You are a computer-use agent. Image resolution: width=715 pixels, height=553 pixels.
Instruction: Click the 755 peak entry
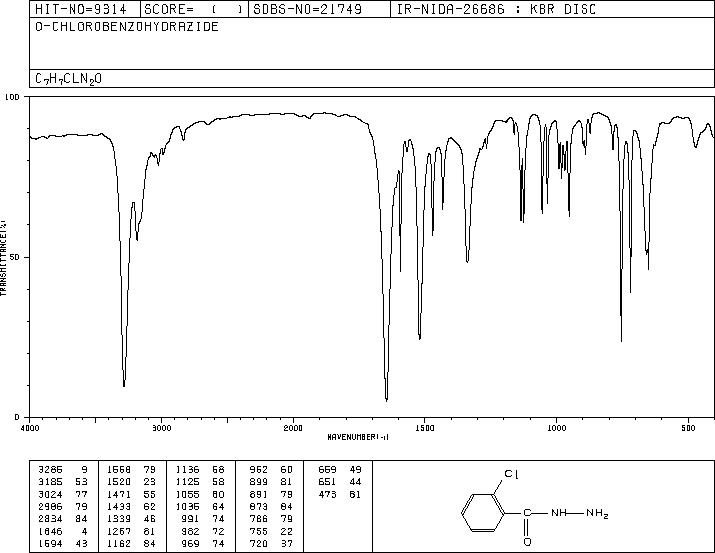click(x=259, y=532)
